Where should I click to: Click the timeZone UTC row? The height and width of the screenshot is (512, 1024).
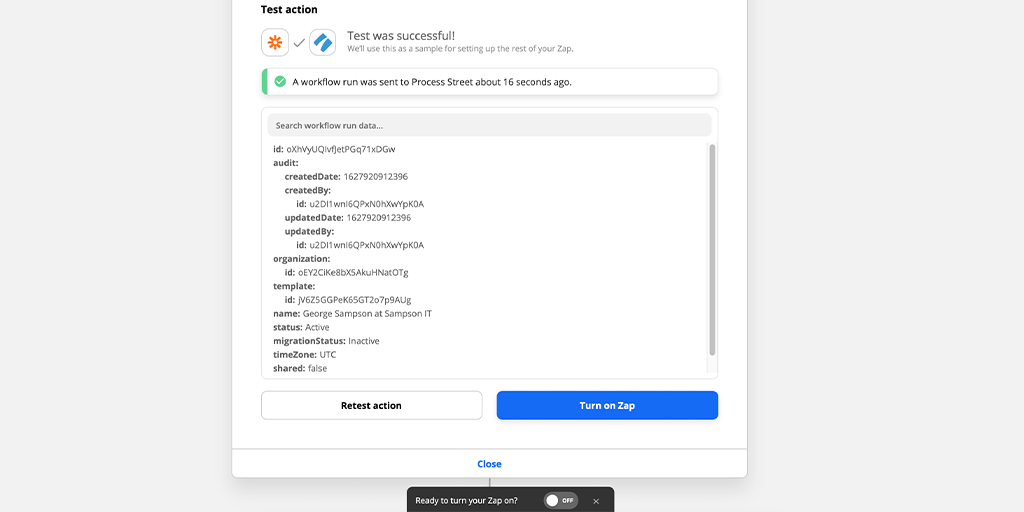click(x=305, y=354)
